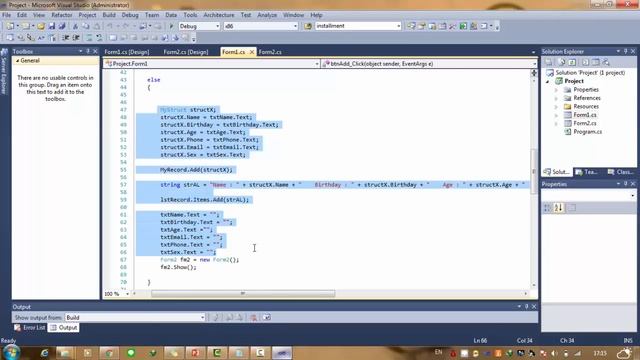
Task: Select Form1.cs in Solution Explorer
Action: coord(584,115)
